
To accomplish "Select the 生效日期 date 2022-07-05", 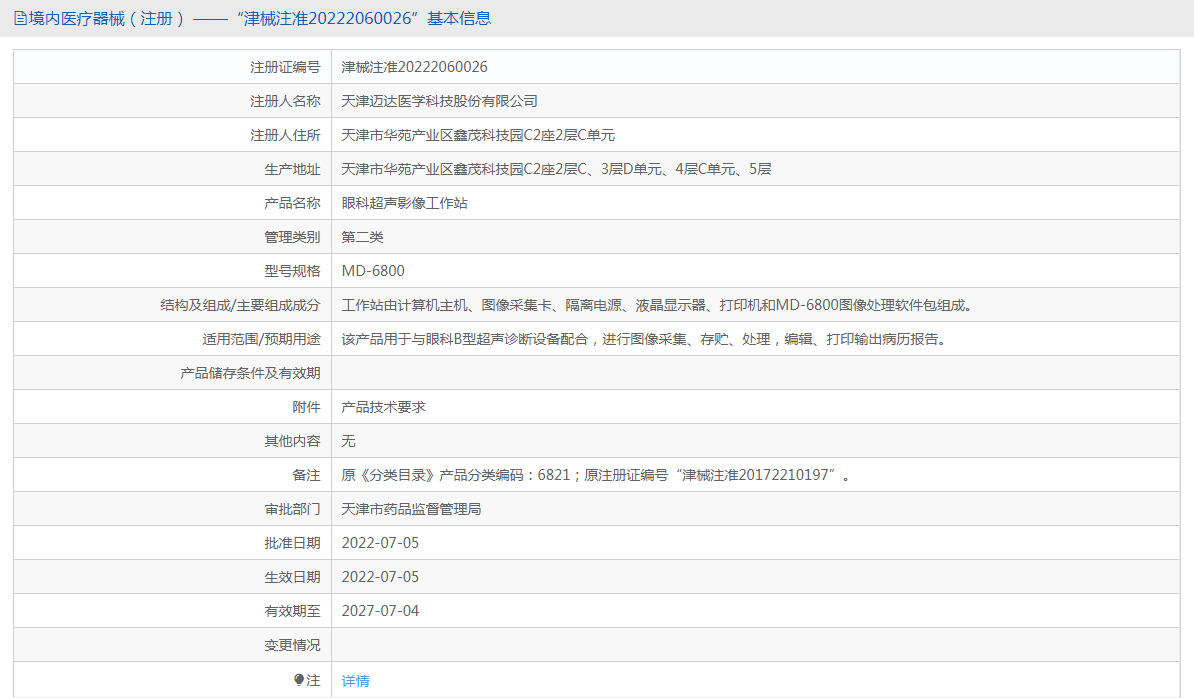I will [x=380, y=577].
